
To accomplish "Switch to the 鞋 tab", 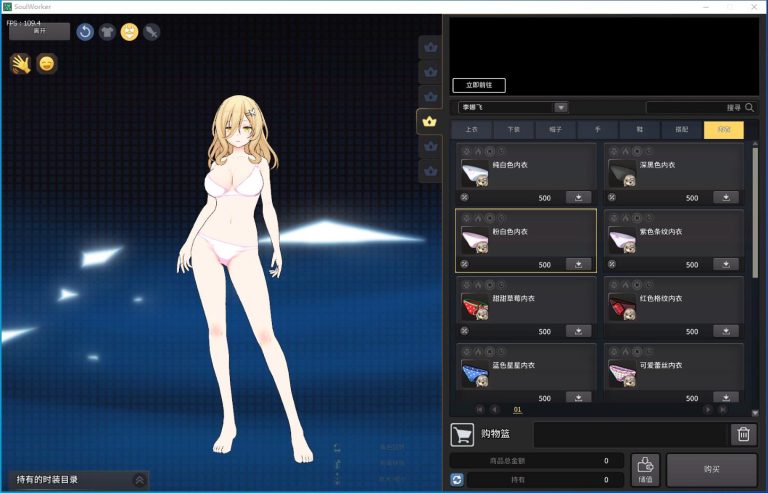I will pos(640,130).
